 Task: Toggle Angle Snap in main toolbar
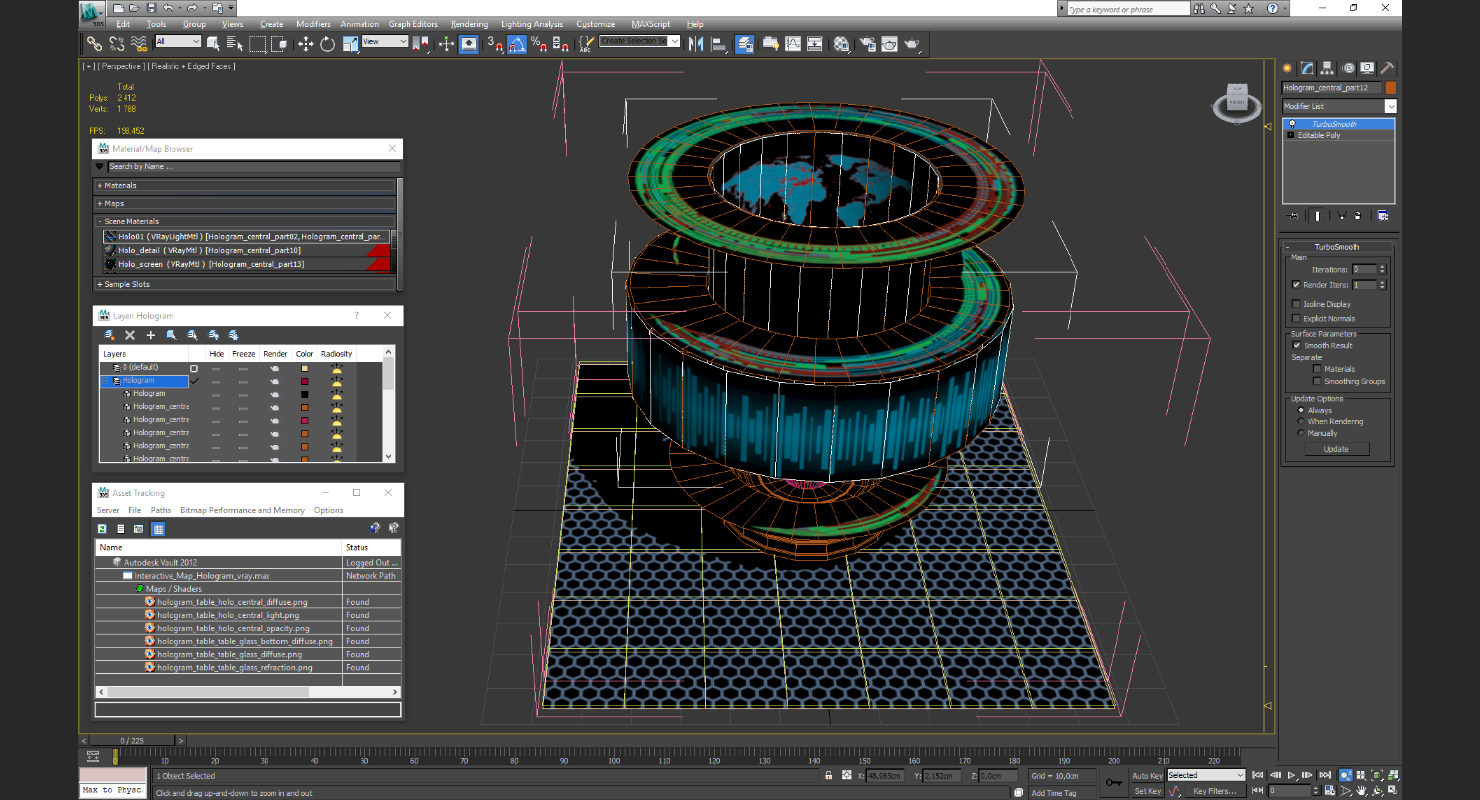click(x=517, y=44)
